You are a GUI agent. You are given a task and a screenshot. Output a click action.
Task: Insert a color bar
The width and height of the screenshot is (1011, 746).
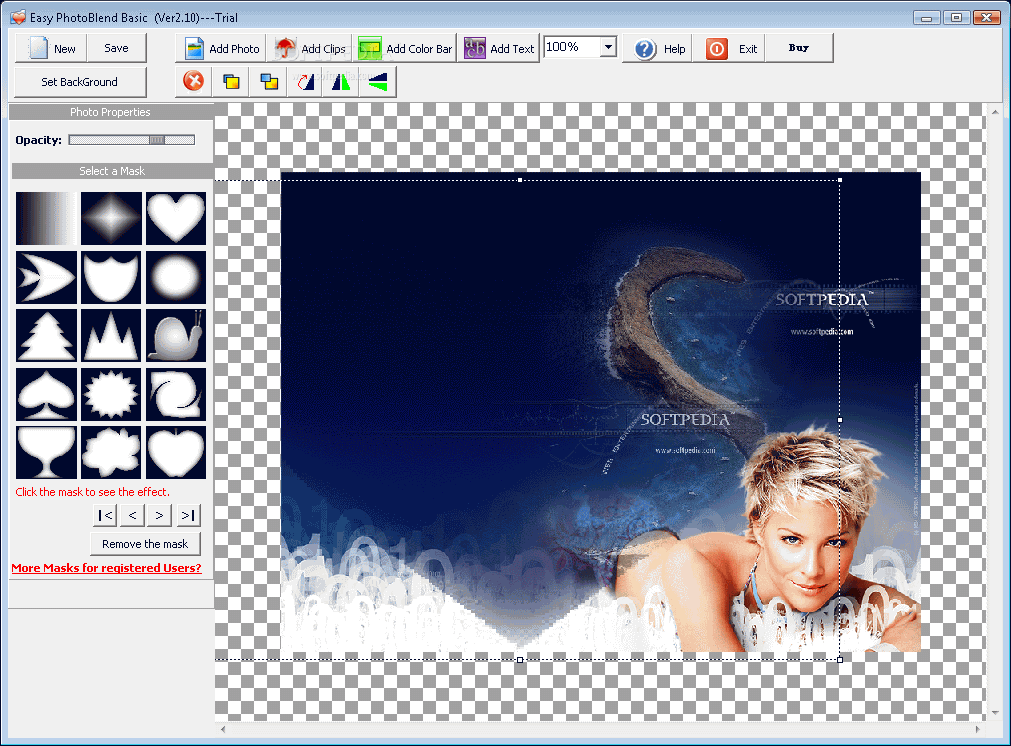tap(405, 48)
